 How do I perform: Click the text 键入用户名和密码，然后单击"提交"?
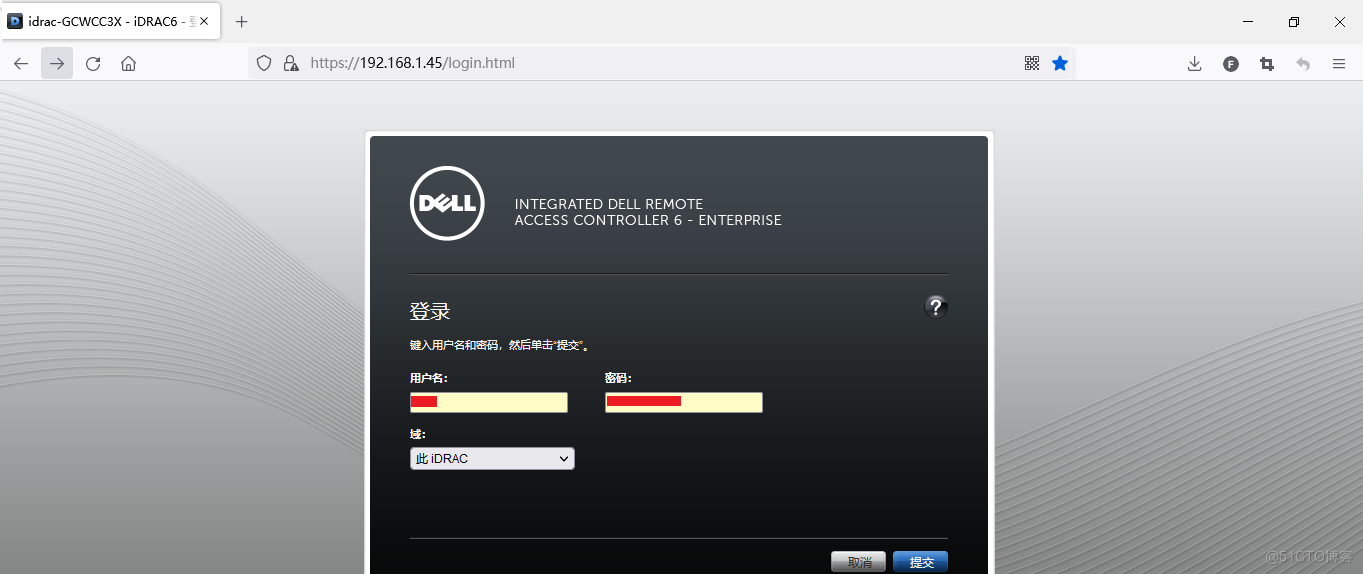pos(499,345)
